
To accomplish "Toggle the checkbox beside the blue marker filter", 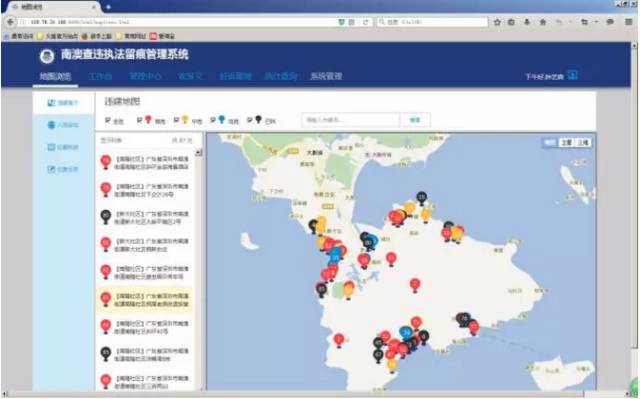I will click(x=213, y=120).
